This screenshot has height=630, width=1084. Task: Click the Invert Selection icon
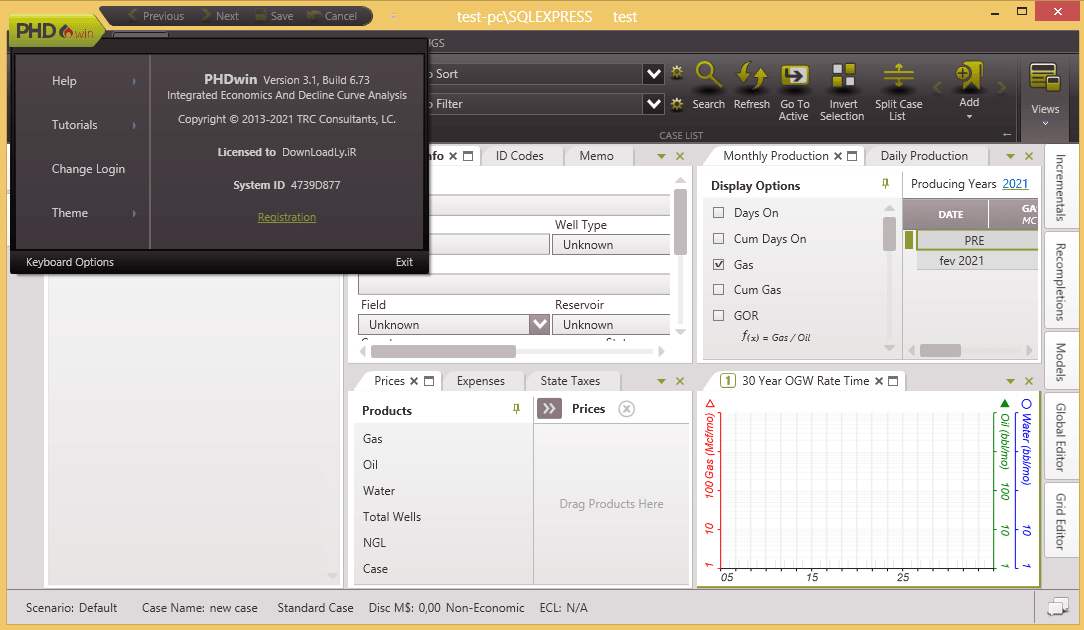point(843,77)
